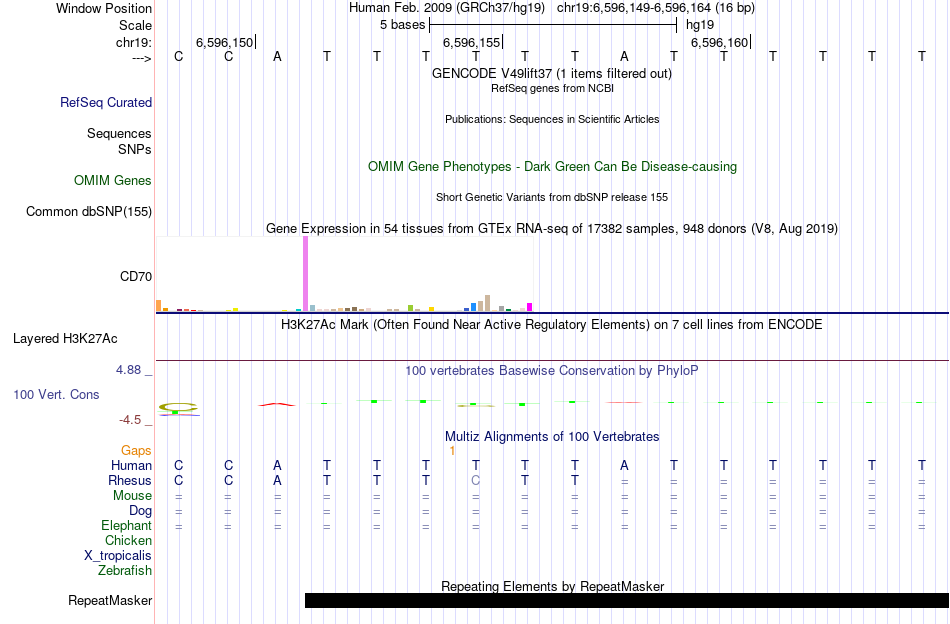950x624 pixels.
Task: Click the GENCODE V49lift37 track title
Action: tap(552, 73)
